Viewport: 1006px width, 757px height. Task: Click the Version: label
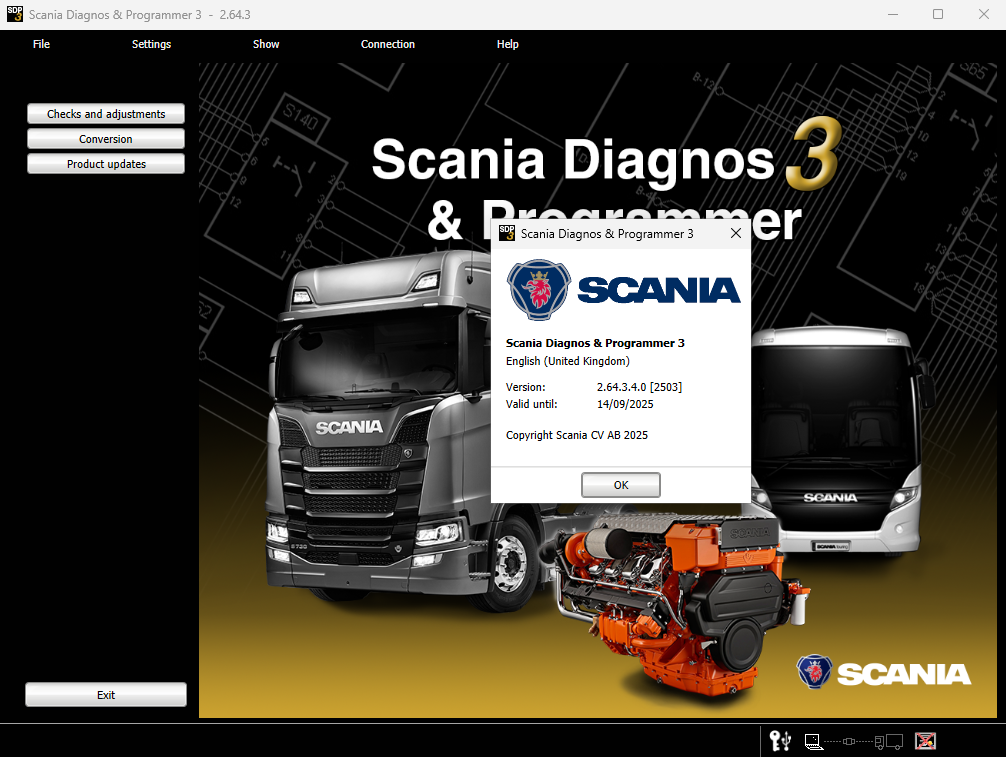tap(525, 387)
